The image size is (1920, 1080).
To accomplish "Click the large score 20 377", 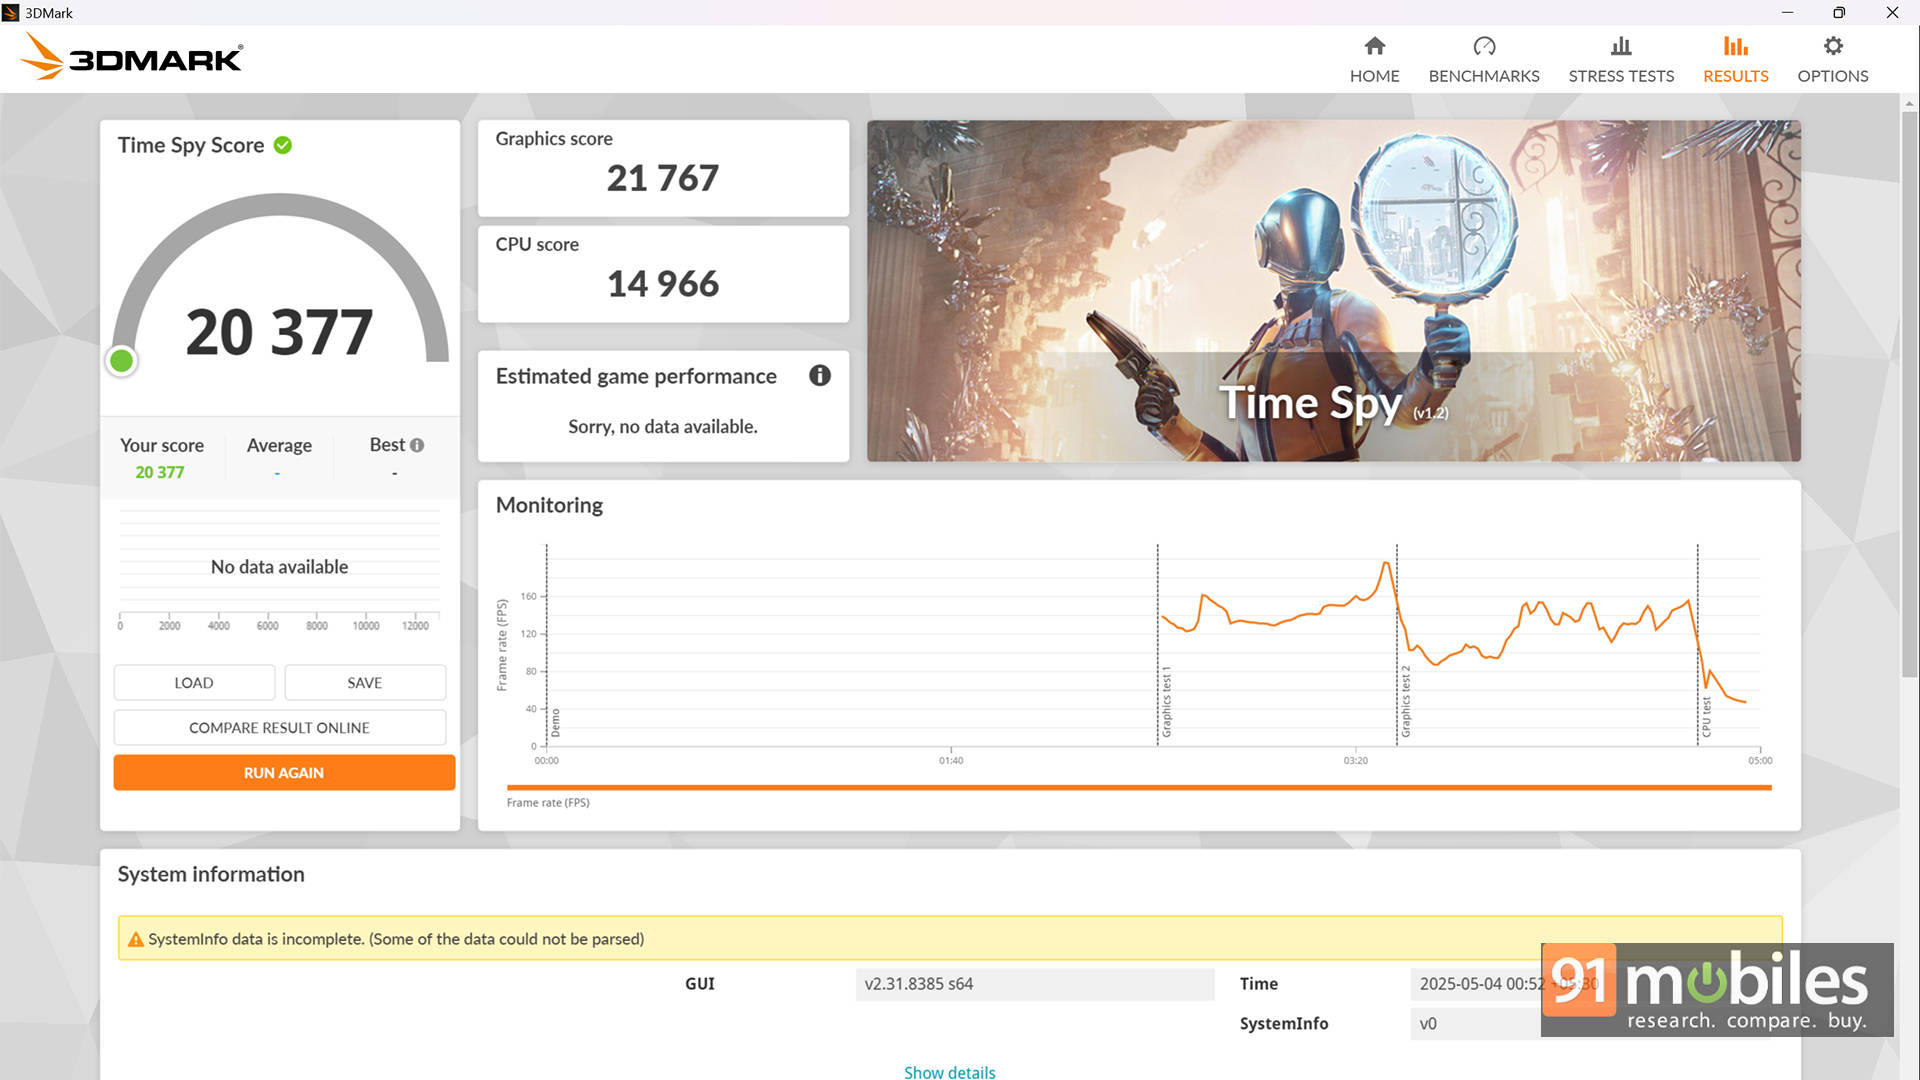I will pos(279,332).
